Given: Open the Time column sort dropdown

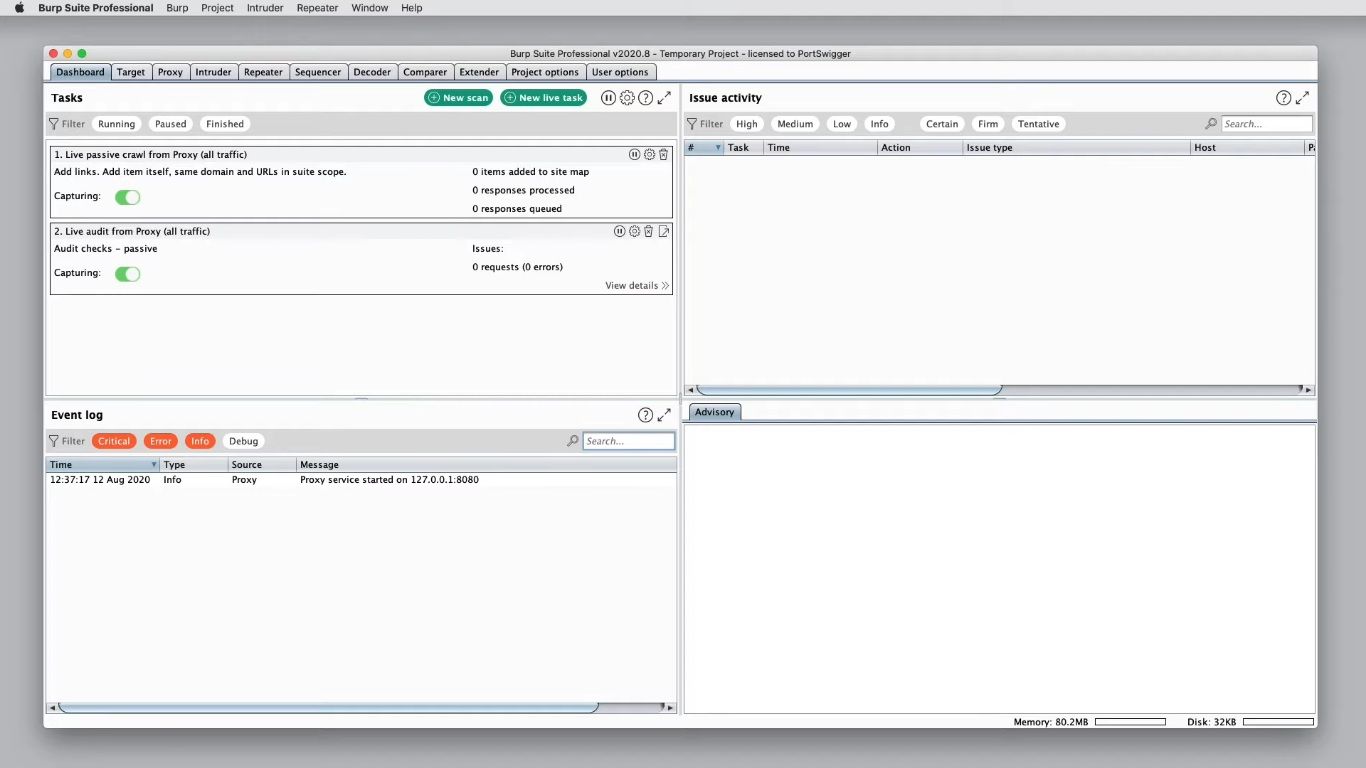Looking at the screenshot, I should [x=153, y=464].
